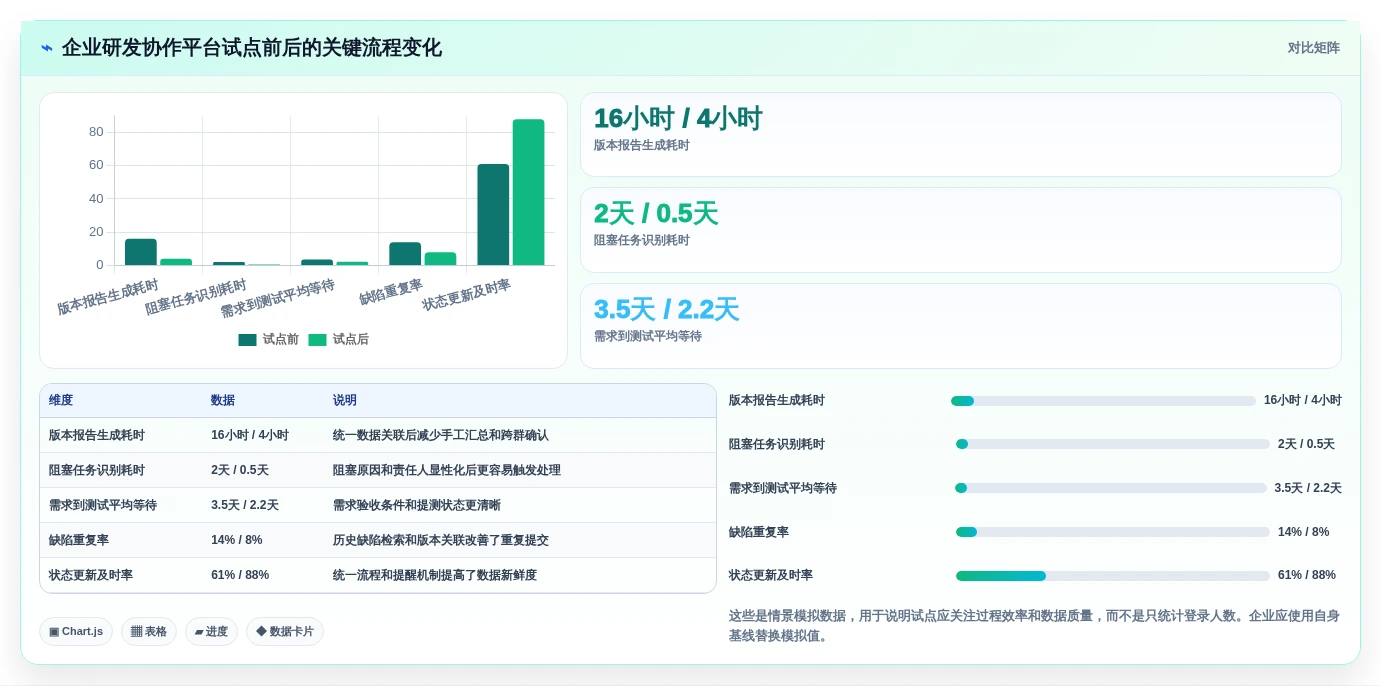Click chart axis label 缺陷重复率

[391, 292]
